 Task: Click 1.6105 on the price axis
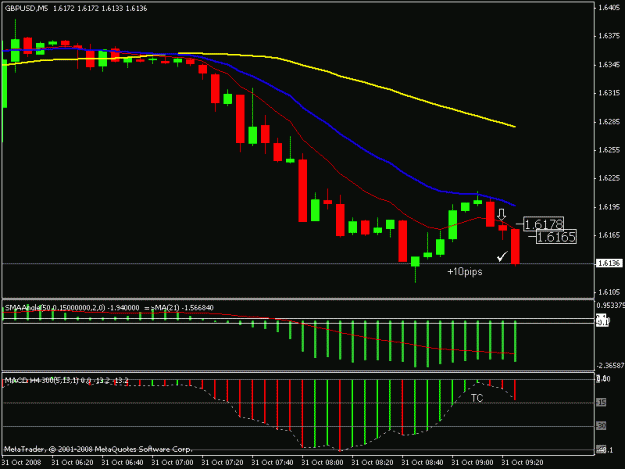[609, 292]
